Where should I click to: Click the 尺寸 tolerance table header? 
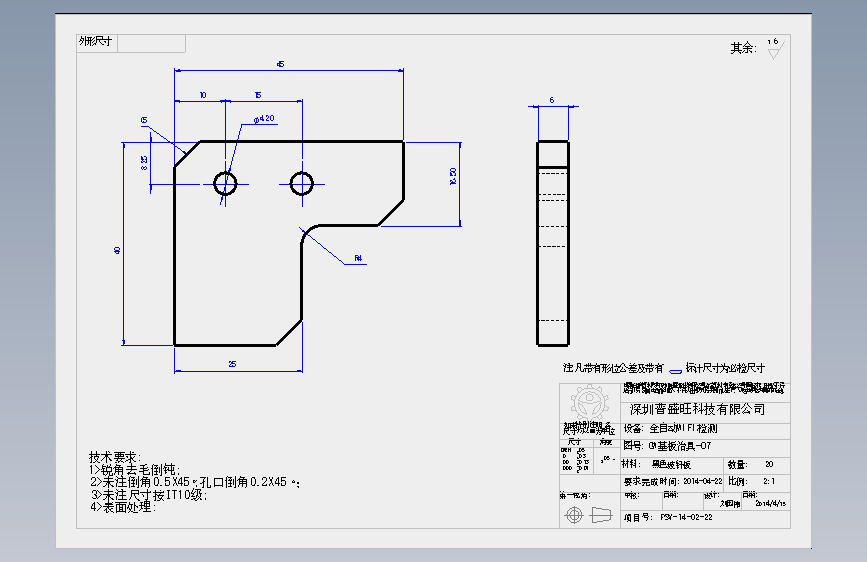click(575, 441)
